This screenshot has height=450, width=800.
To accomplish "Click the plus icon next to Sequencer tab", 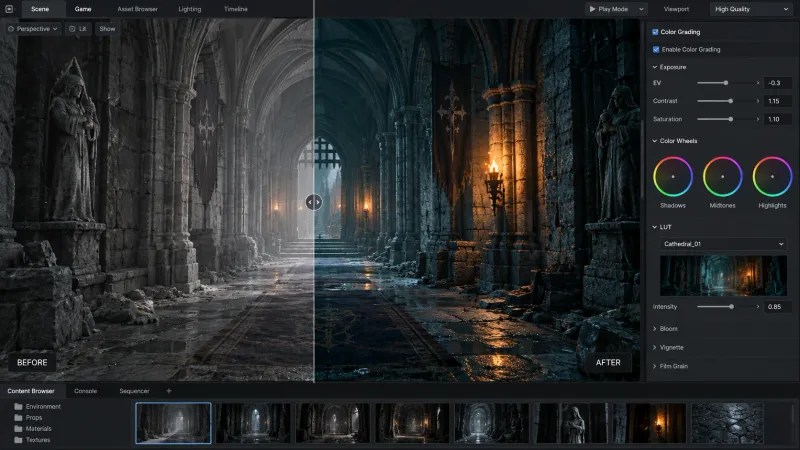I will pyautogui.click(x=169, y=391).
